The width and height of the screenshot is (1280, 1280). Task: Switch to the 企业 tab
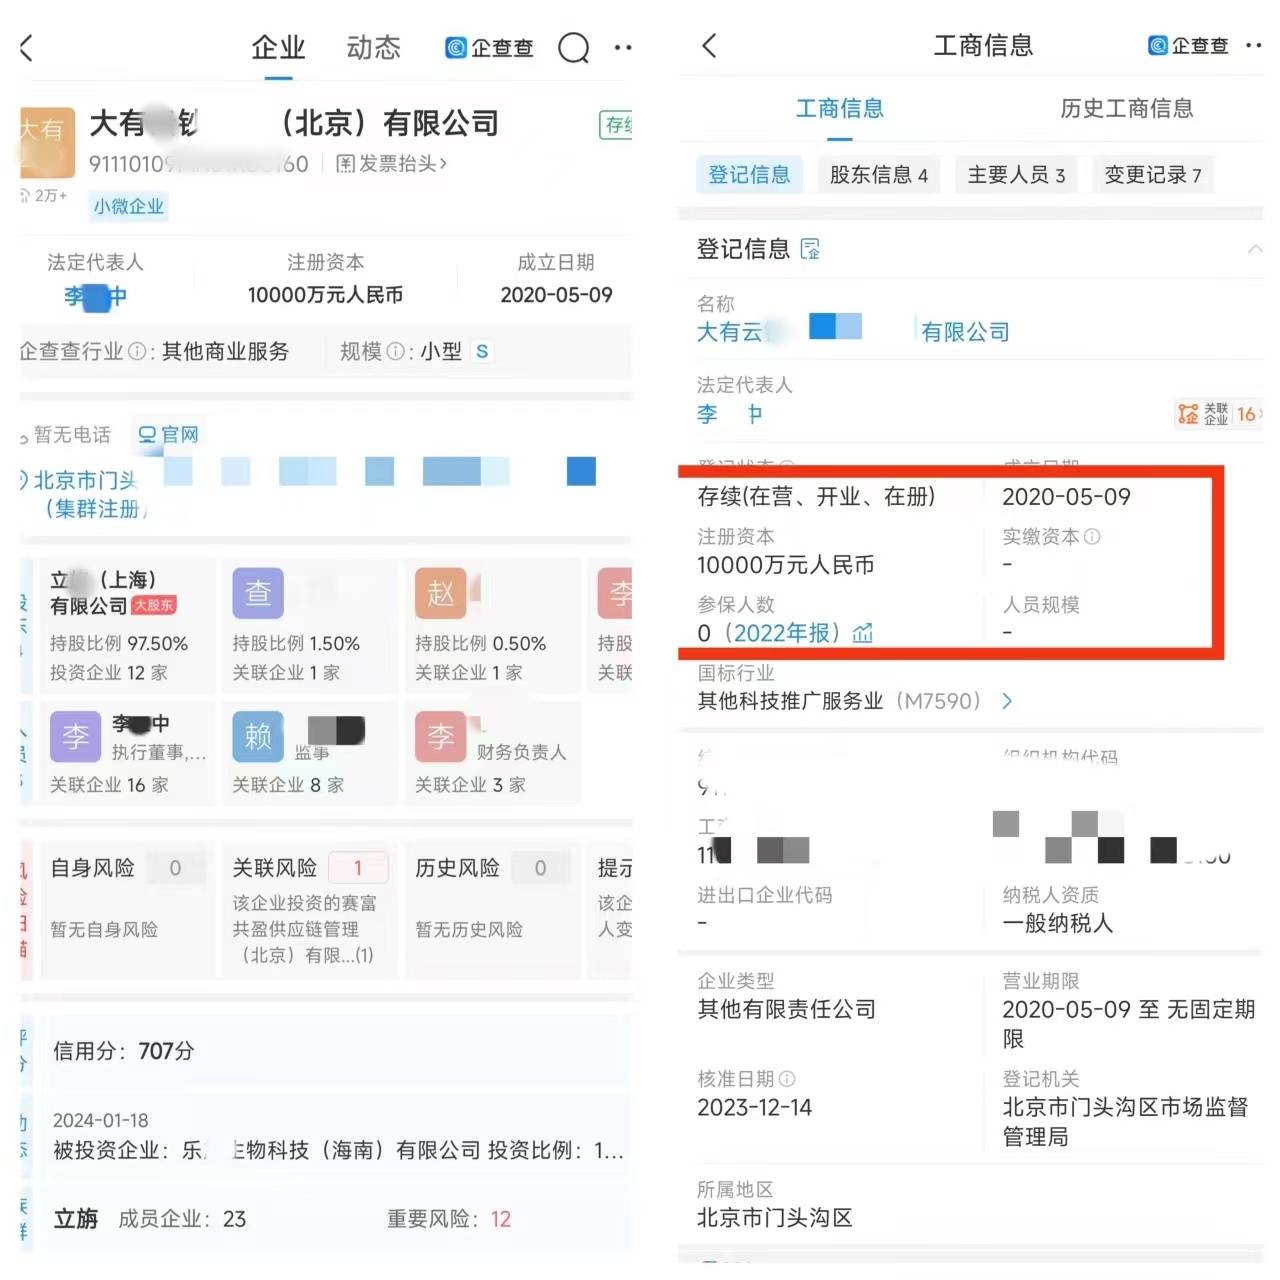pos(278,48)
